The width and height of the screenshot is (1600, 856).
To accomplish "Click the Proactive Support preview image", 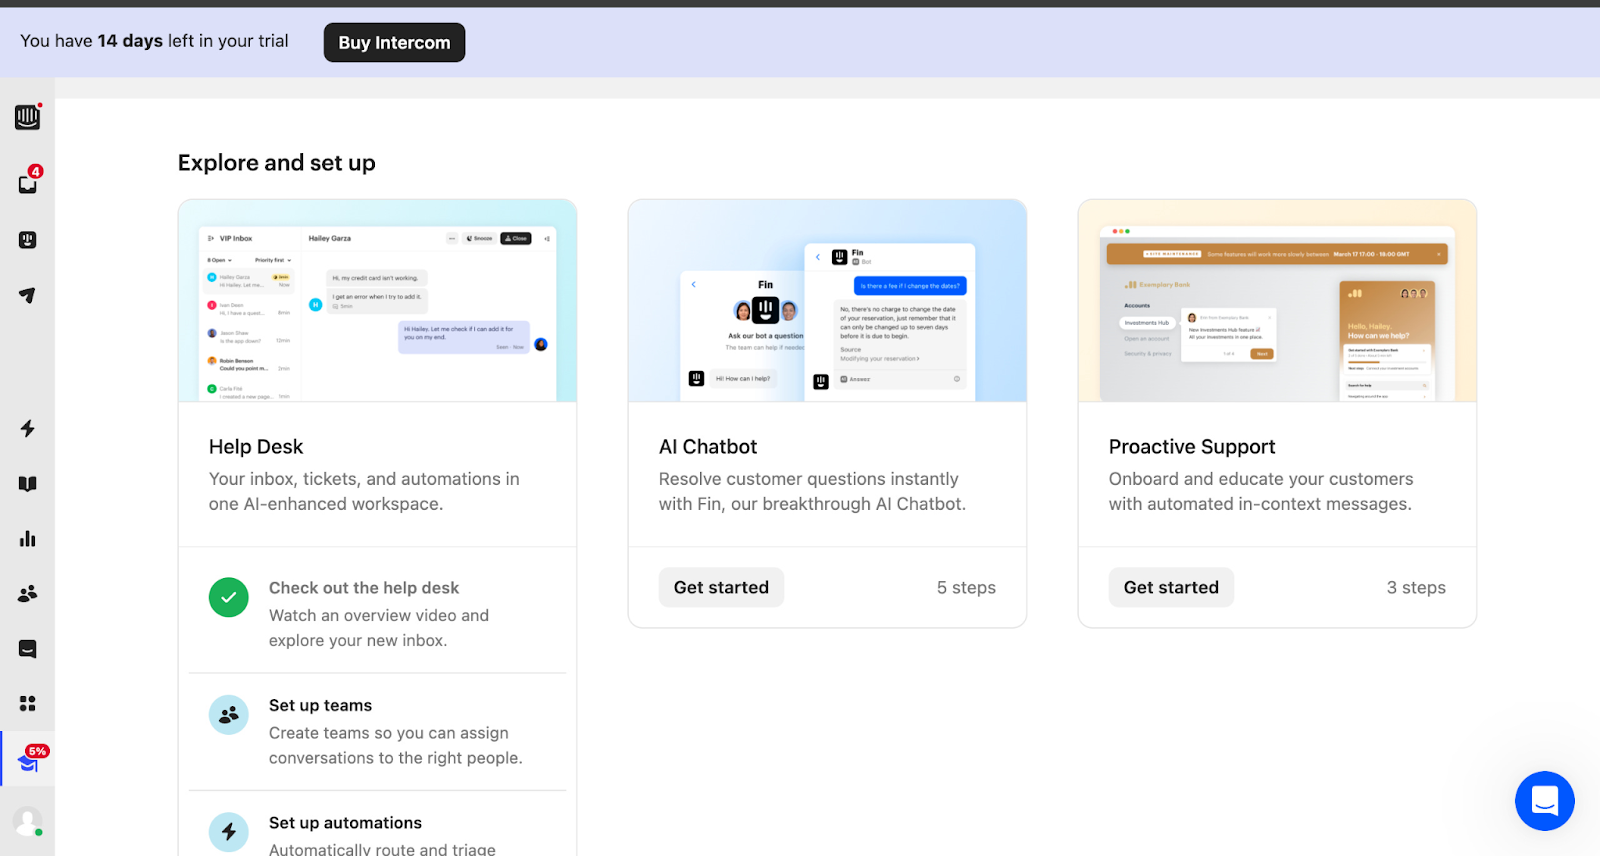I will point(1277,301).
